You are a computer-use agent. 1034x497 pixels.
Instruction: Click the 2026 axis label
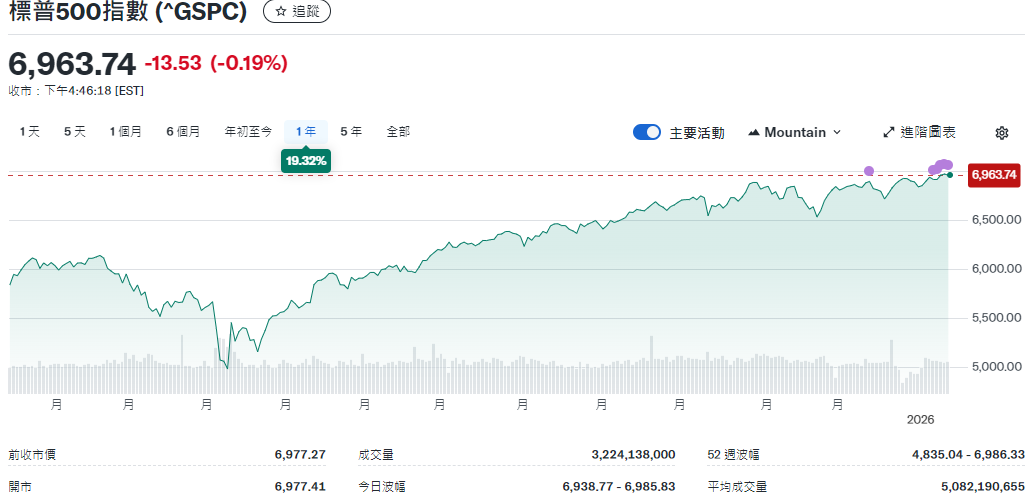click(x=921, y=420)
